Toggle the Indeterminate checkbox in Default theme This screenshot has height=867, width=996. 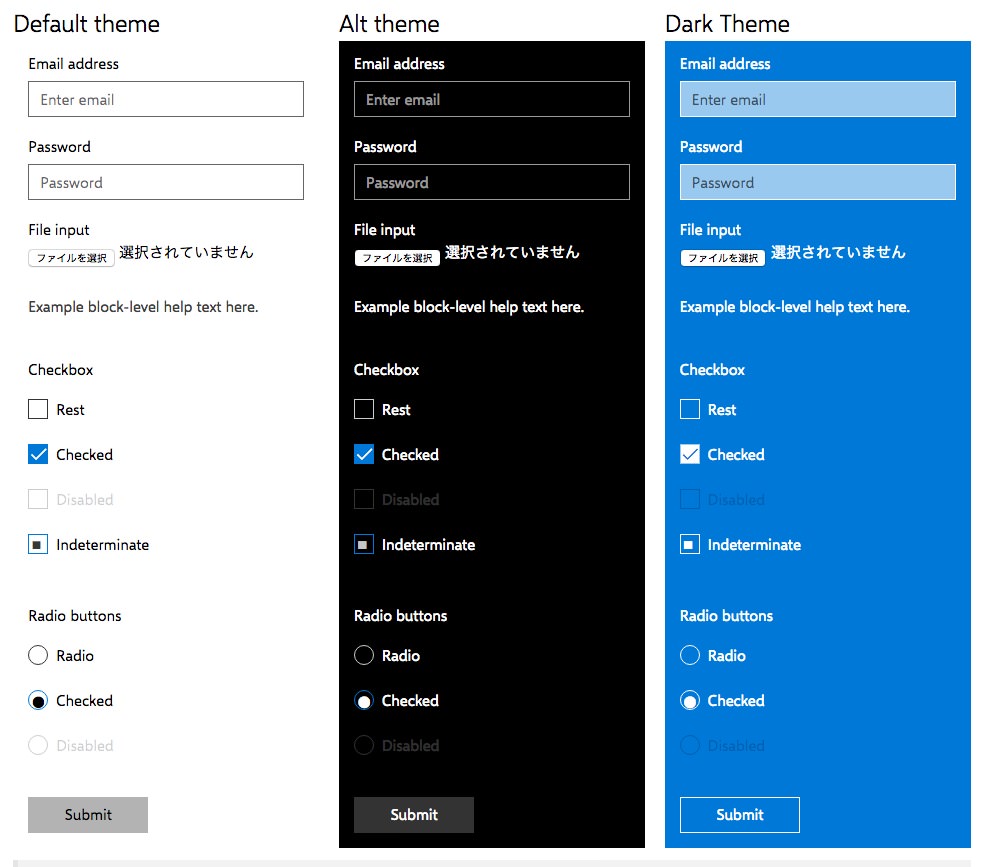[38, 545]
